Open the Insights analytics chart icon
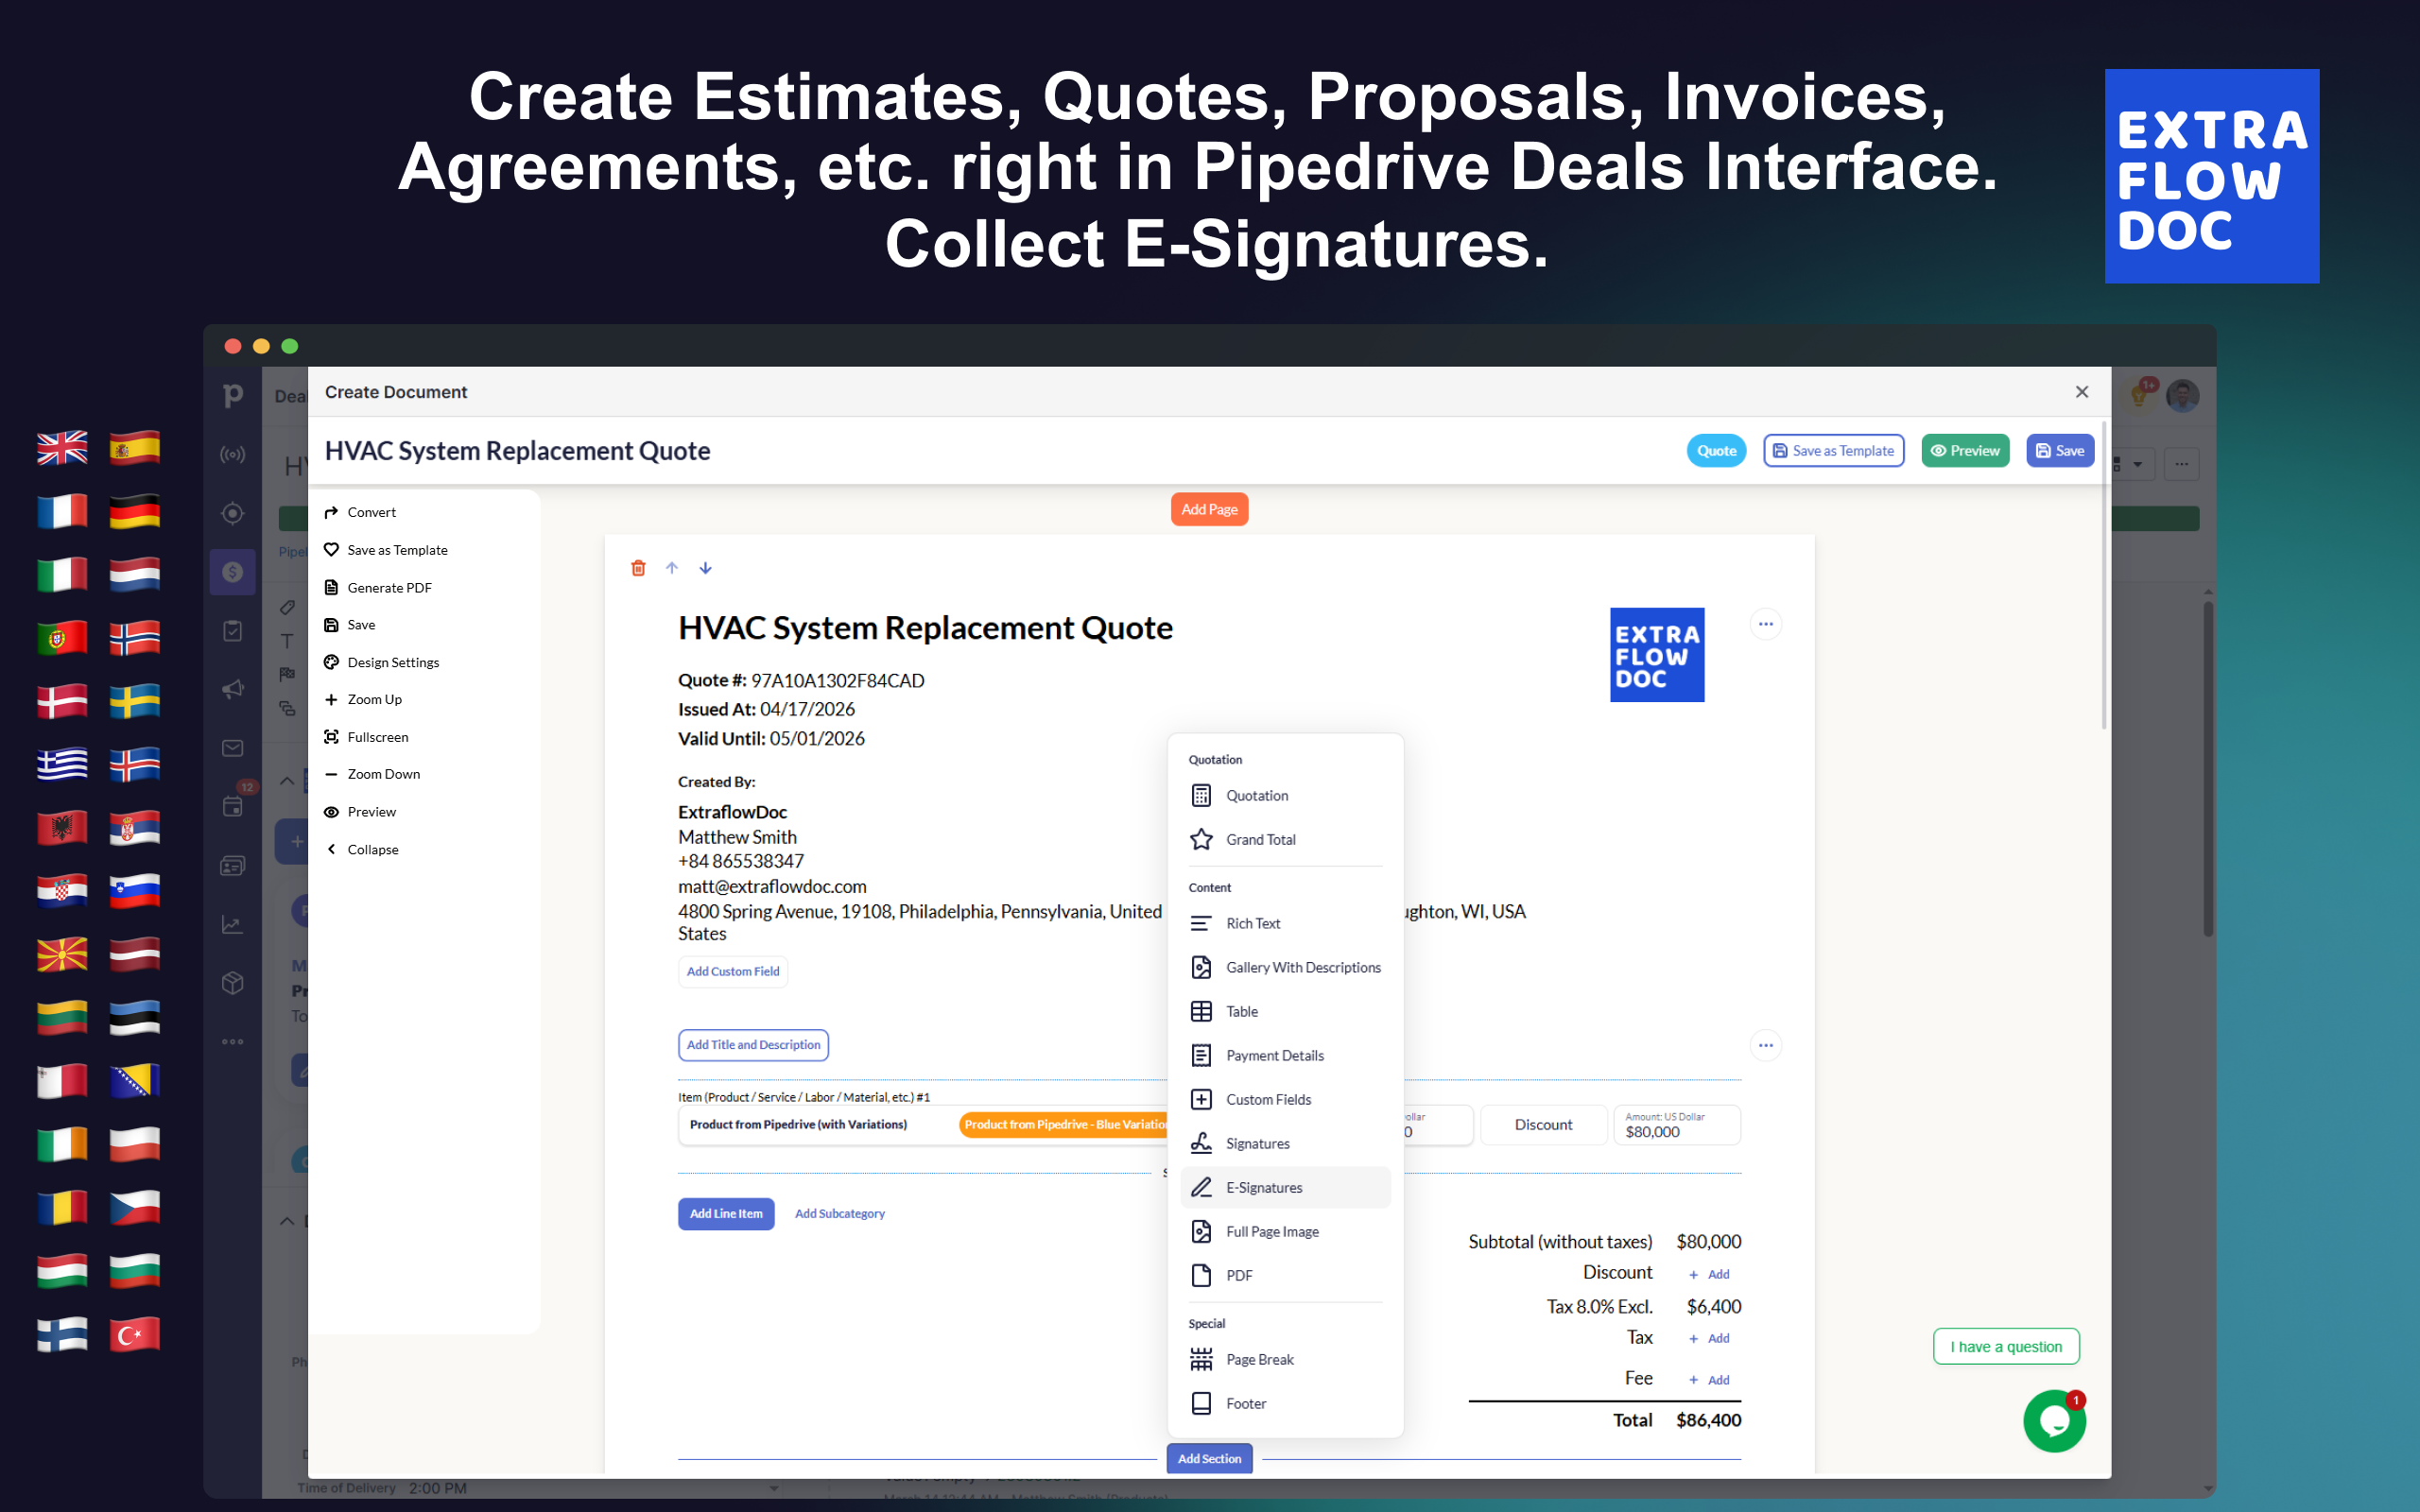The image size is (2420, 1512). (232, 924)
